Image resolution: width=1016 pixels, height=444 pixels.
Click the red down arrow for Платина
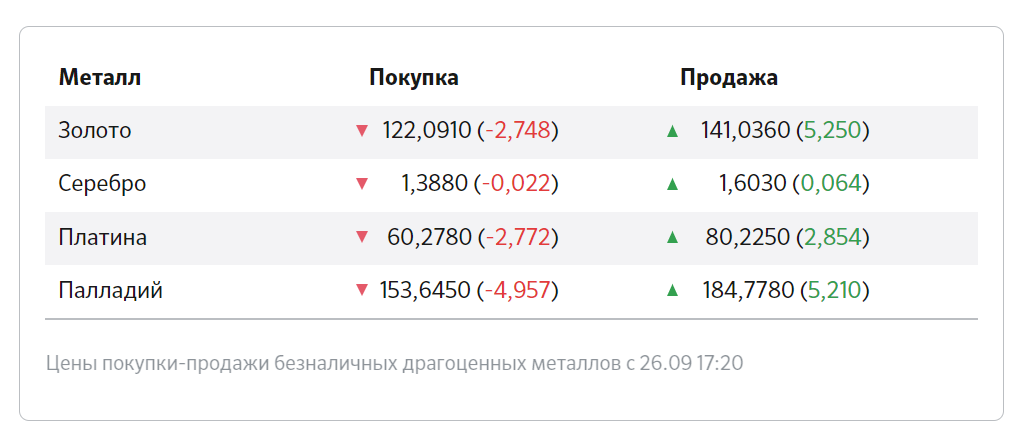362,238
